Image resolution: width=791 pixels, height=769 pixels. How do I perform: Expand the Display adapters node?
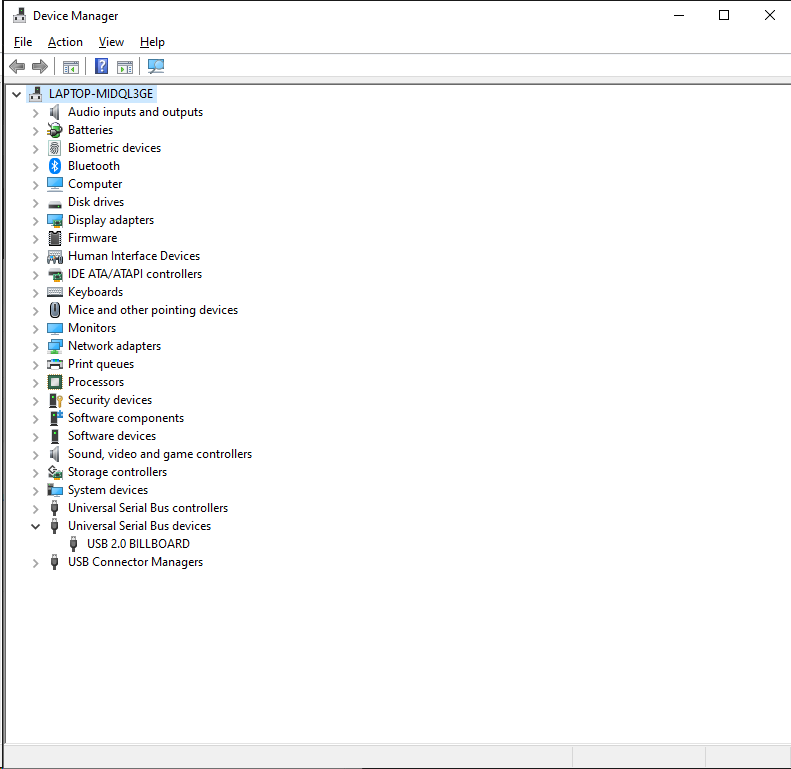[x=36, y=220]
